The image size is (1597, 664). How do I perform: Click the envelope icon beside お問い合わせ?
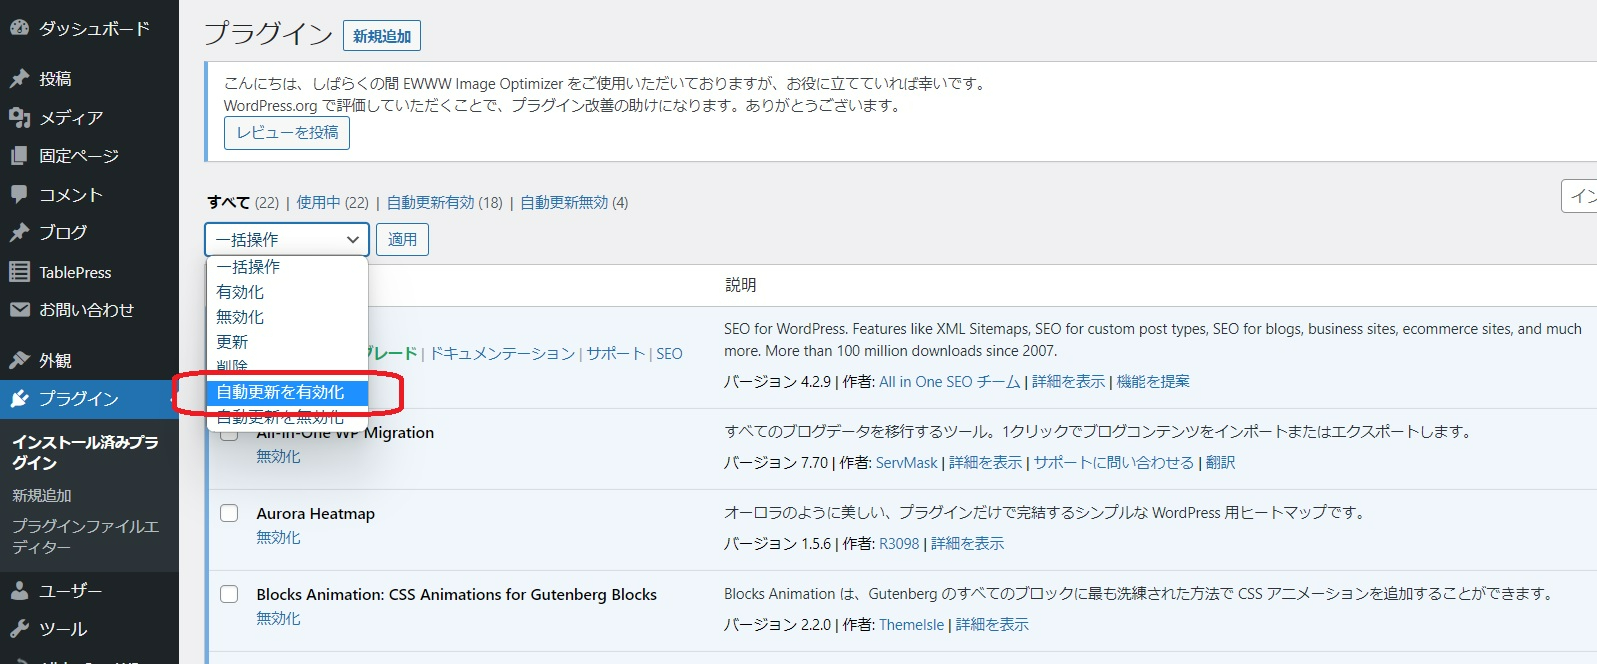coord(19,310)
